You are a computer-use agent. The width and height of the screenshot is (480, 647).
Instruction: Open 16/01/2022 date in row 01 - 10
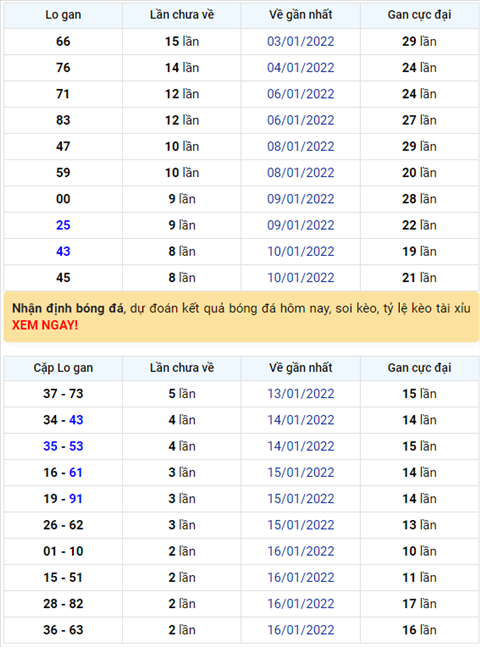tap(300, 551)
